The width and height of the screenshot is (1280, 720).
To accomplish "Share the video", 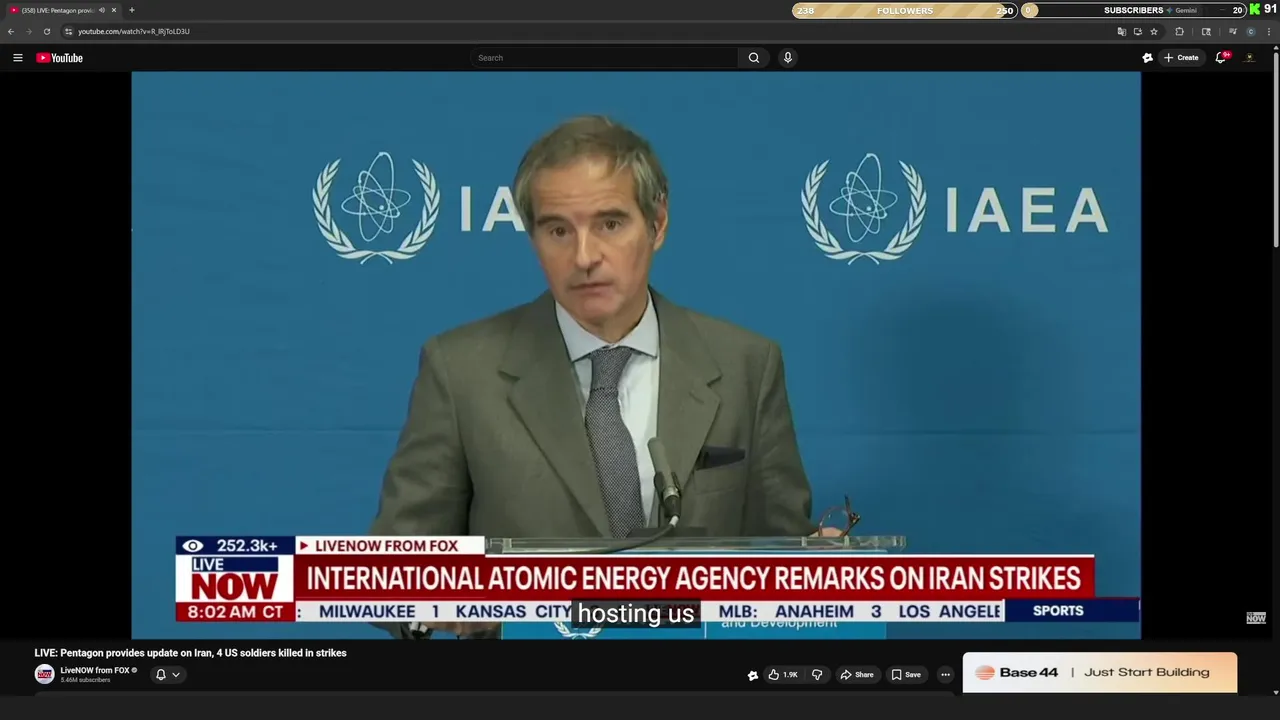I will pos(857,675).
